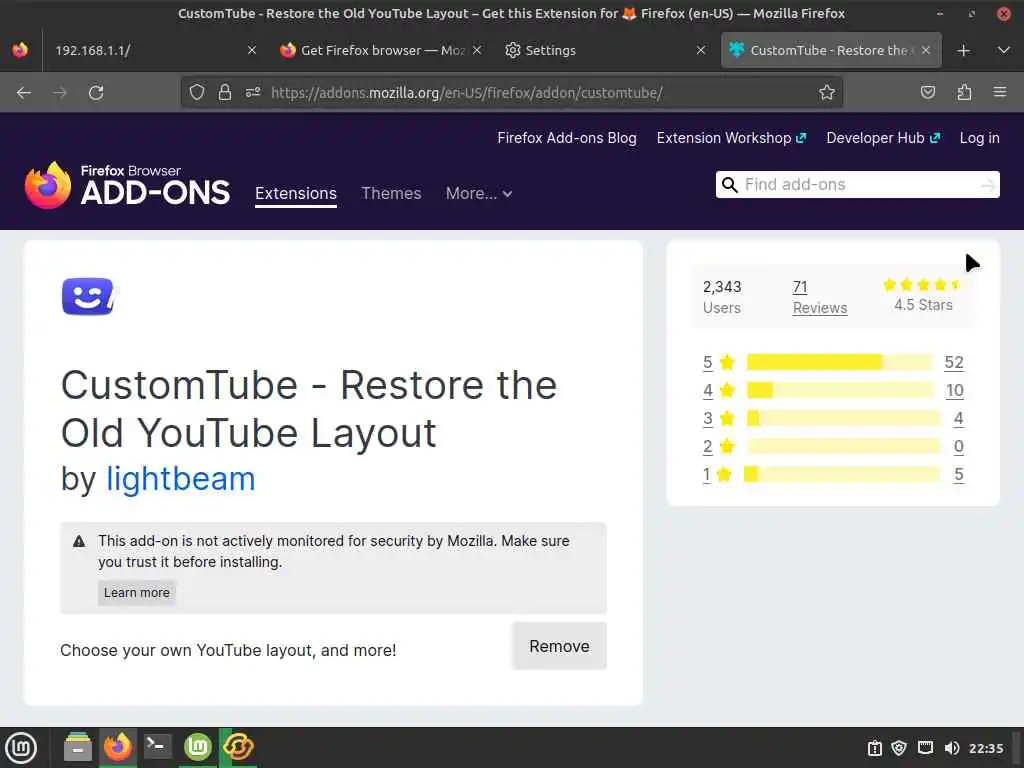Viewport: 1024px width, 768px height.
Task: Open the volume control tray icon
Action: pos(951,748)
